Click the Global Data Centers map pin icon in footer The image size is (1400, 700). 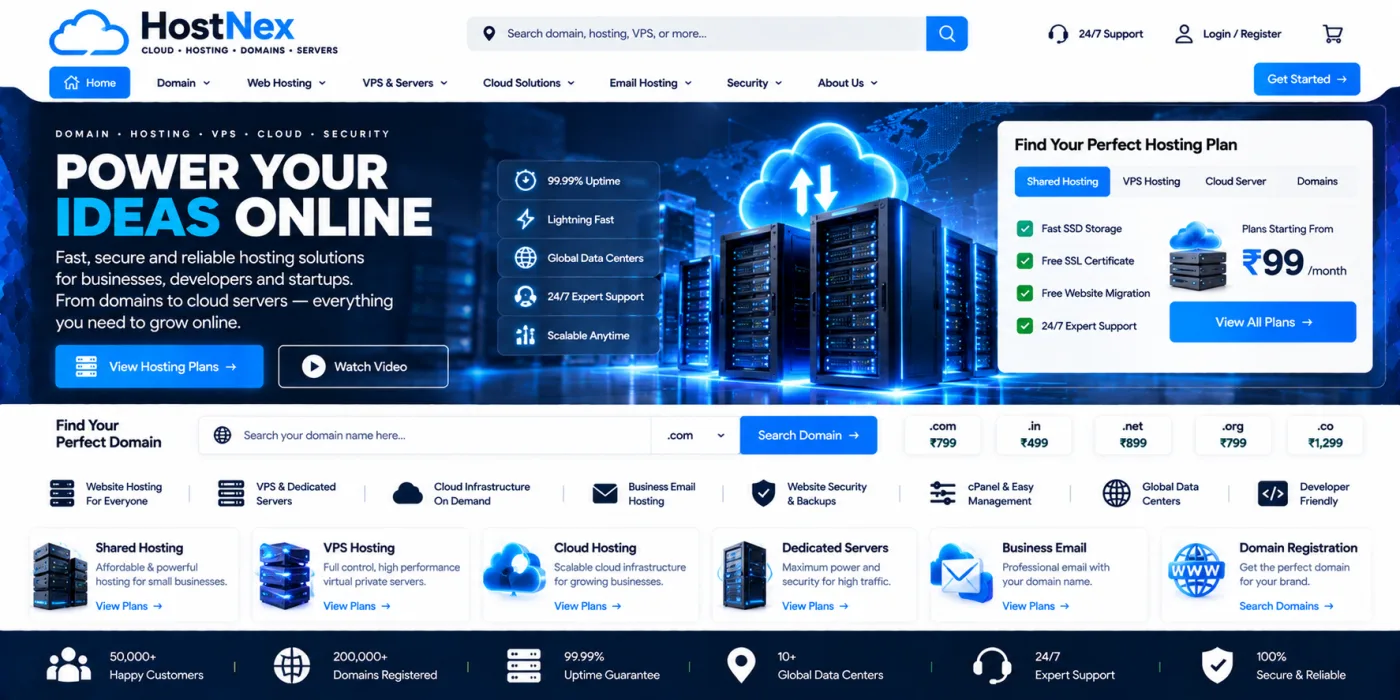pos(740,665)
